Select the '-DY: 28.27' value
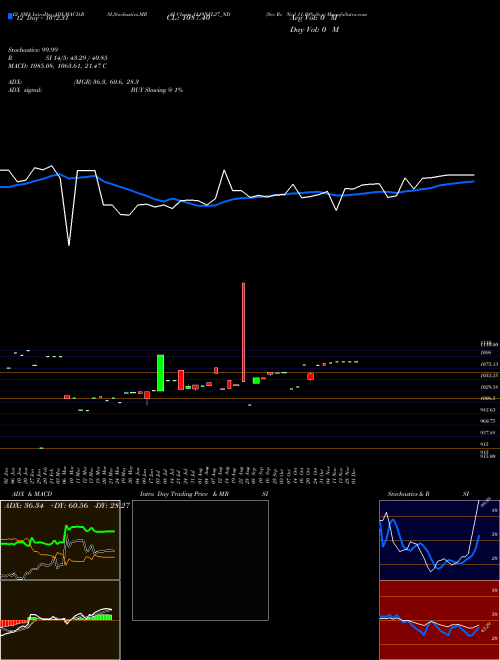500x660 pixels. click(112, 505)
